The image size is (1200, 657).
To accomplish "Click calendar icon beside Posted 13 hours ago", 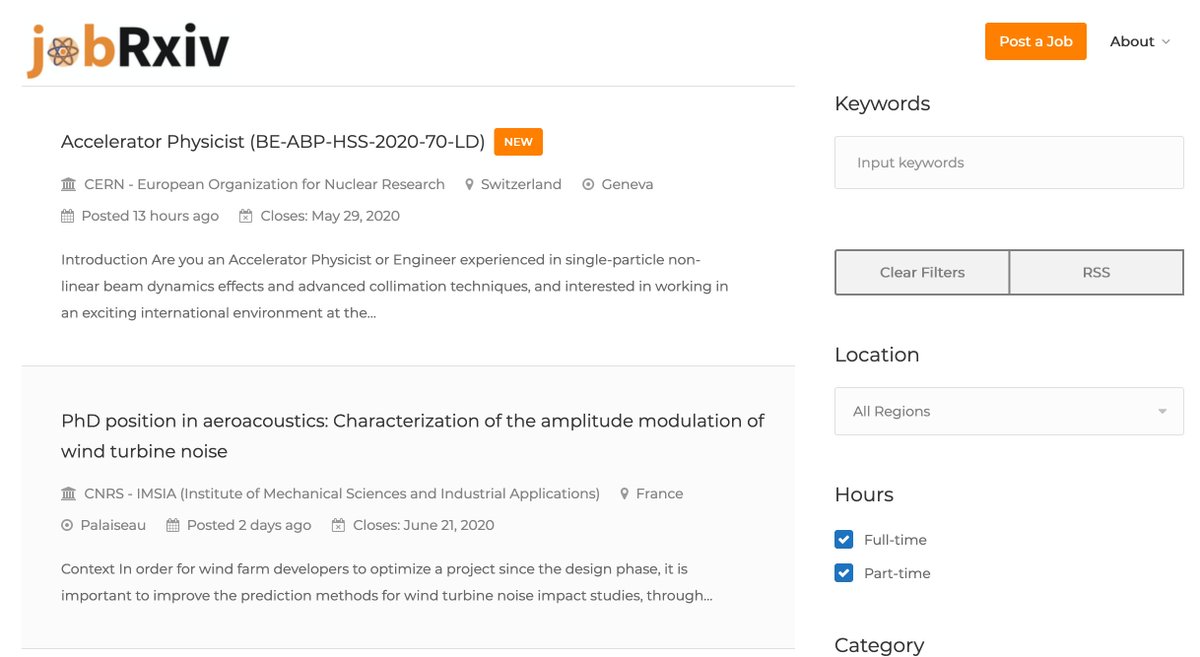I will click(68, 216).
